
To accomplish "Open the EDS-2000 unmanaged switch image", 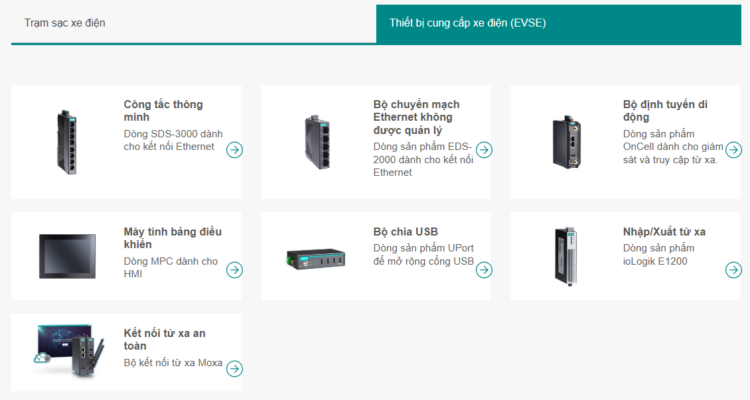I will point(317,142).
